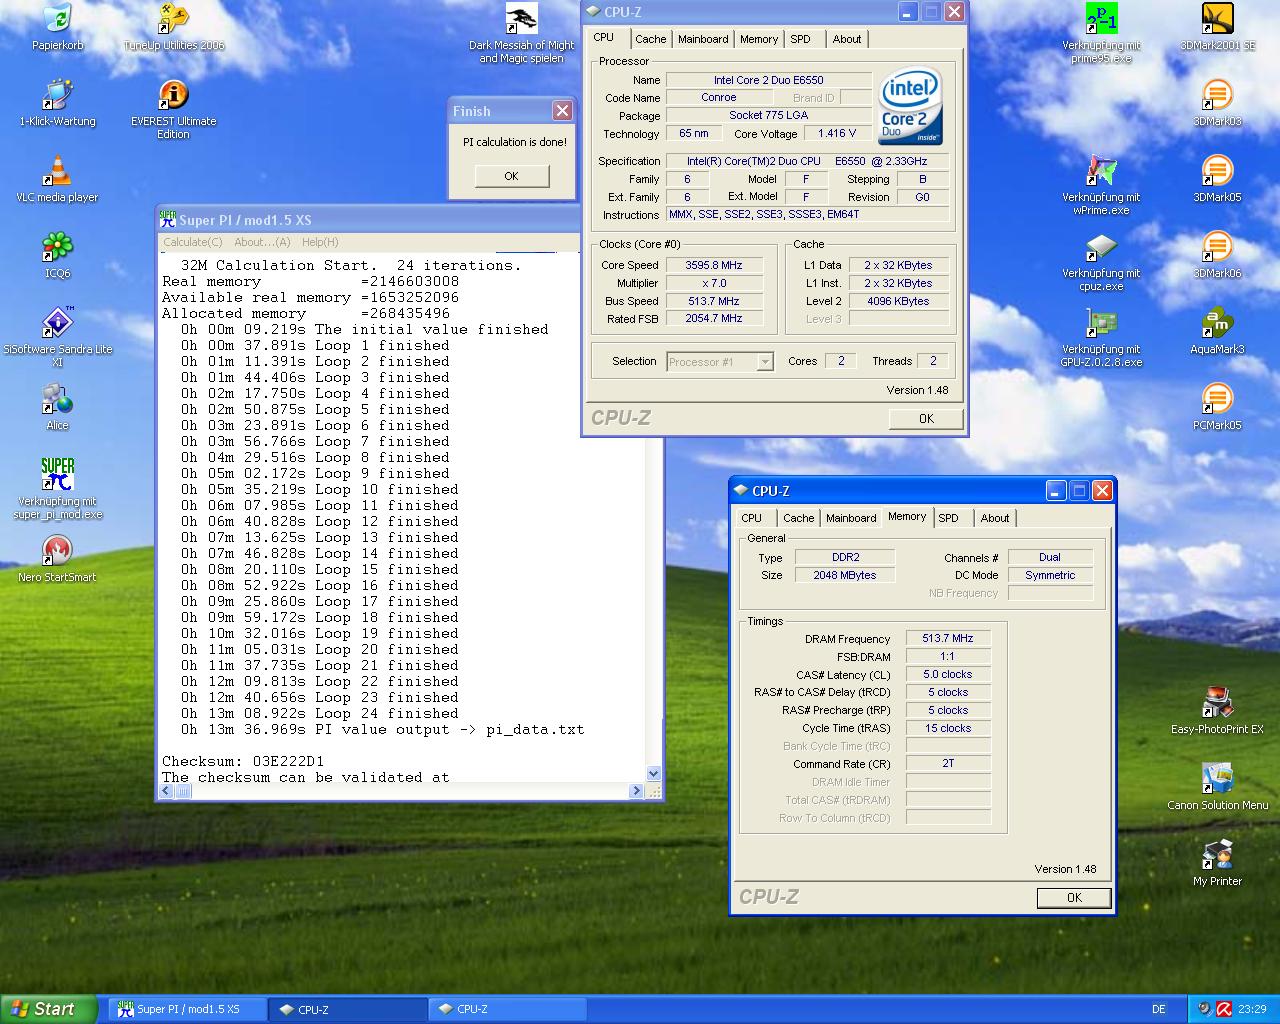This screenshot has height=1024, width=1280.
Task: Click the Core Voltage 1.416 V value
Action: click(x=837, y=133)
